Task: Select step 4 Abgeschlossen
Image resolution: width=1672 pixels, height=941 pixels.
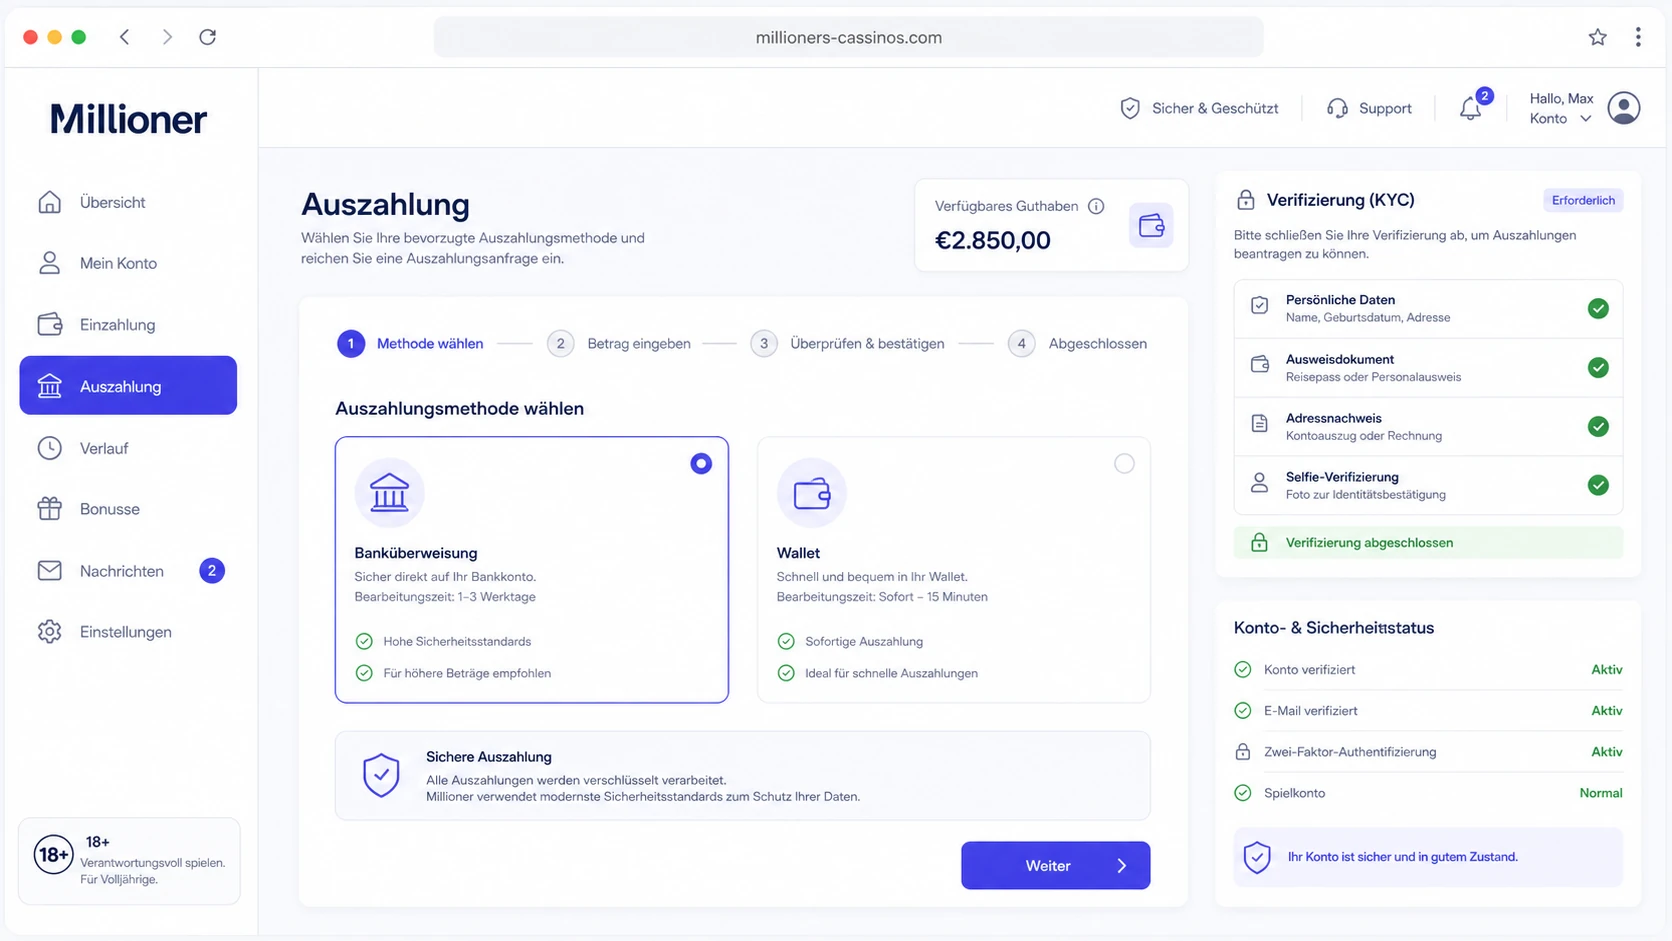Action: click(x=1077, y=344)
